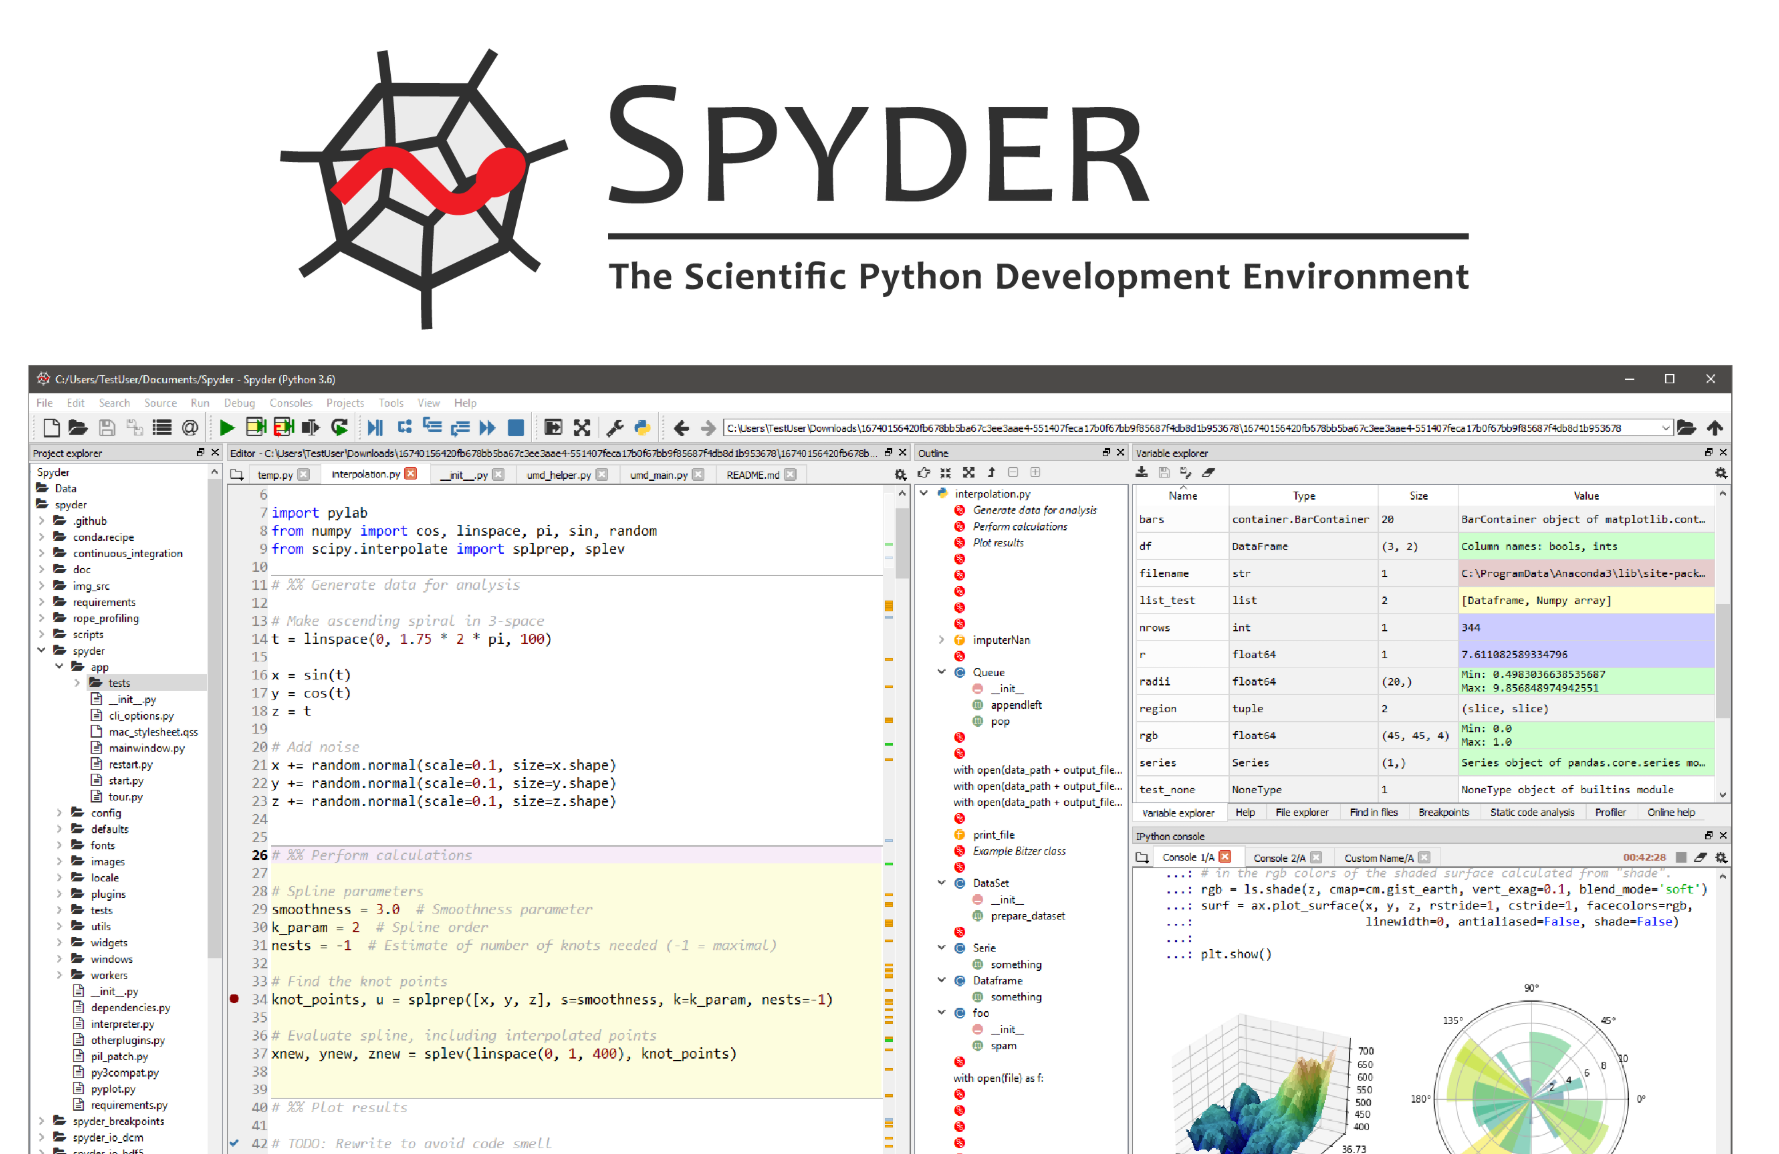This screenshot has width=1779, height=1154.
Task: Select the prepare_dataset method in Outline
Action: [1027, 916]
